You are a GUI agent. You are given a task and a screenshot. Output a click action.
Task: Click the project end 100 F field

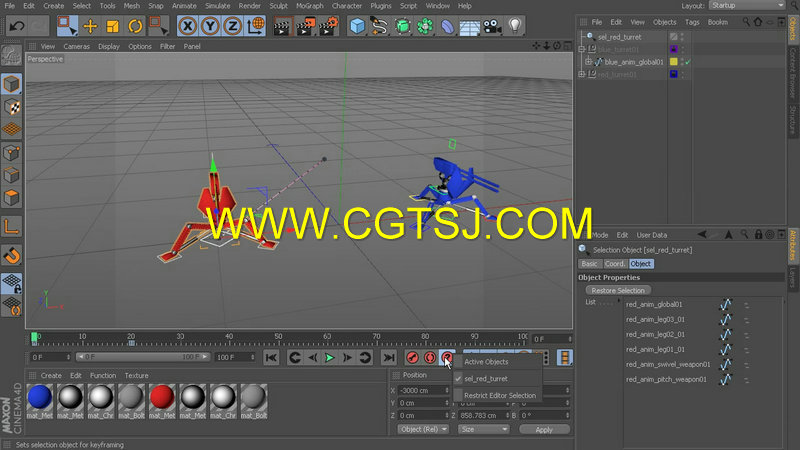(x=235, y=357)
